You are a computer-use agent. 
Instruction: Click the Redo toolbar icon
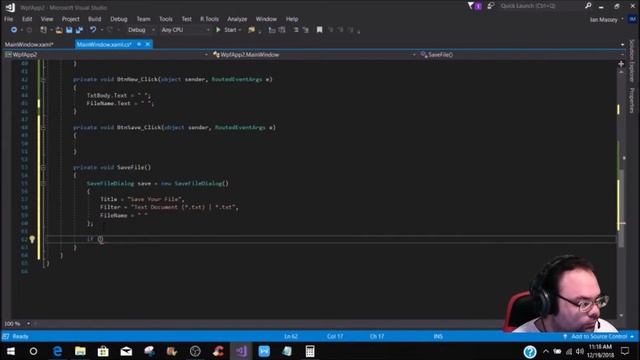[x=110, y=30]
